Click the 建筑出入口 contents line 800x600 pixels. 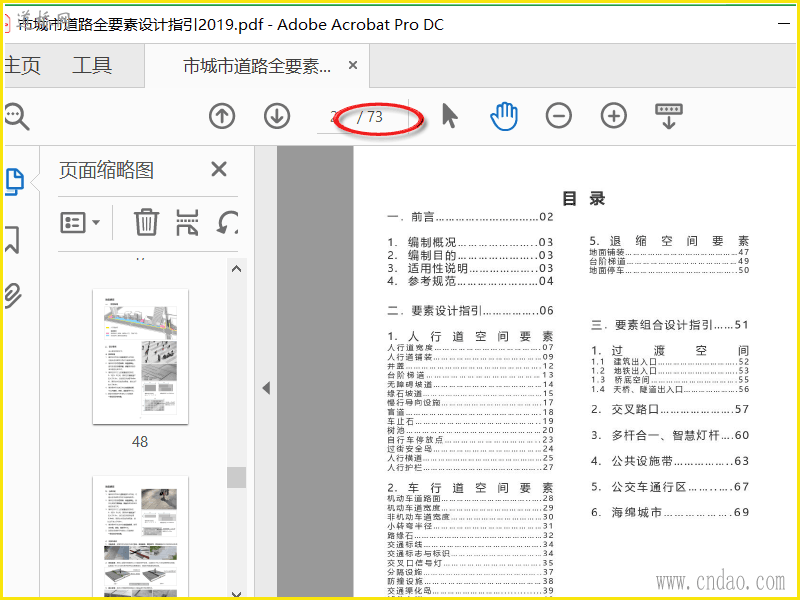670,362
